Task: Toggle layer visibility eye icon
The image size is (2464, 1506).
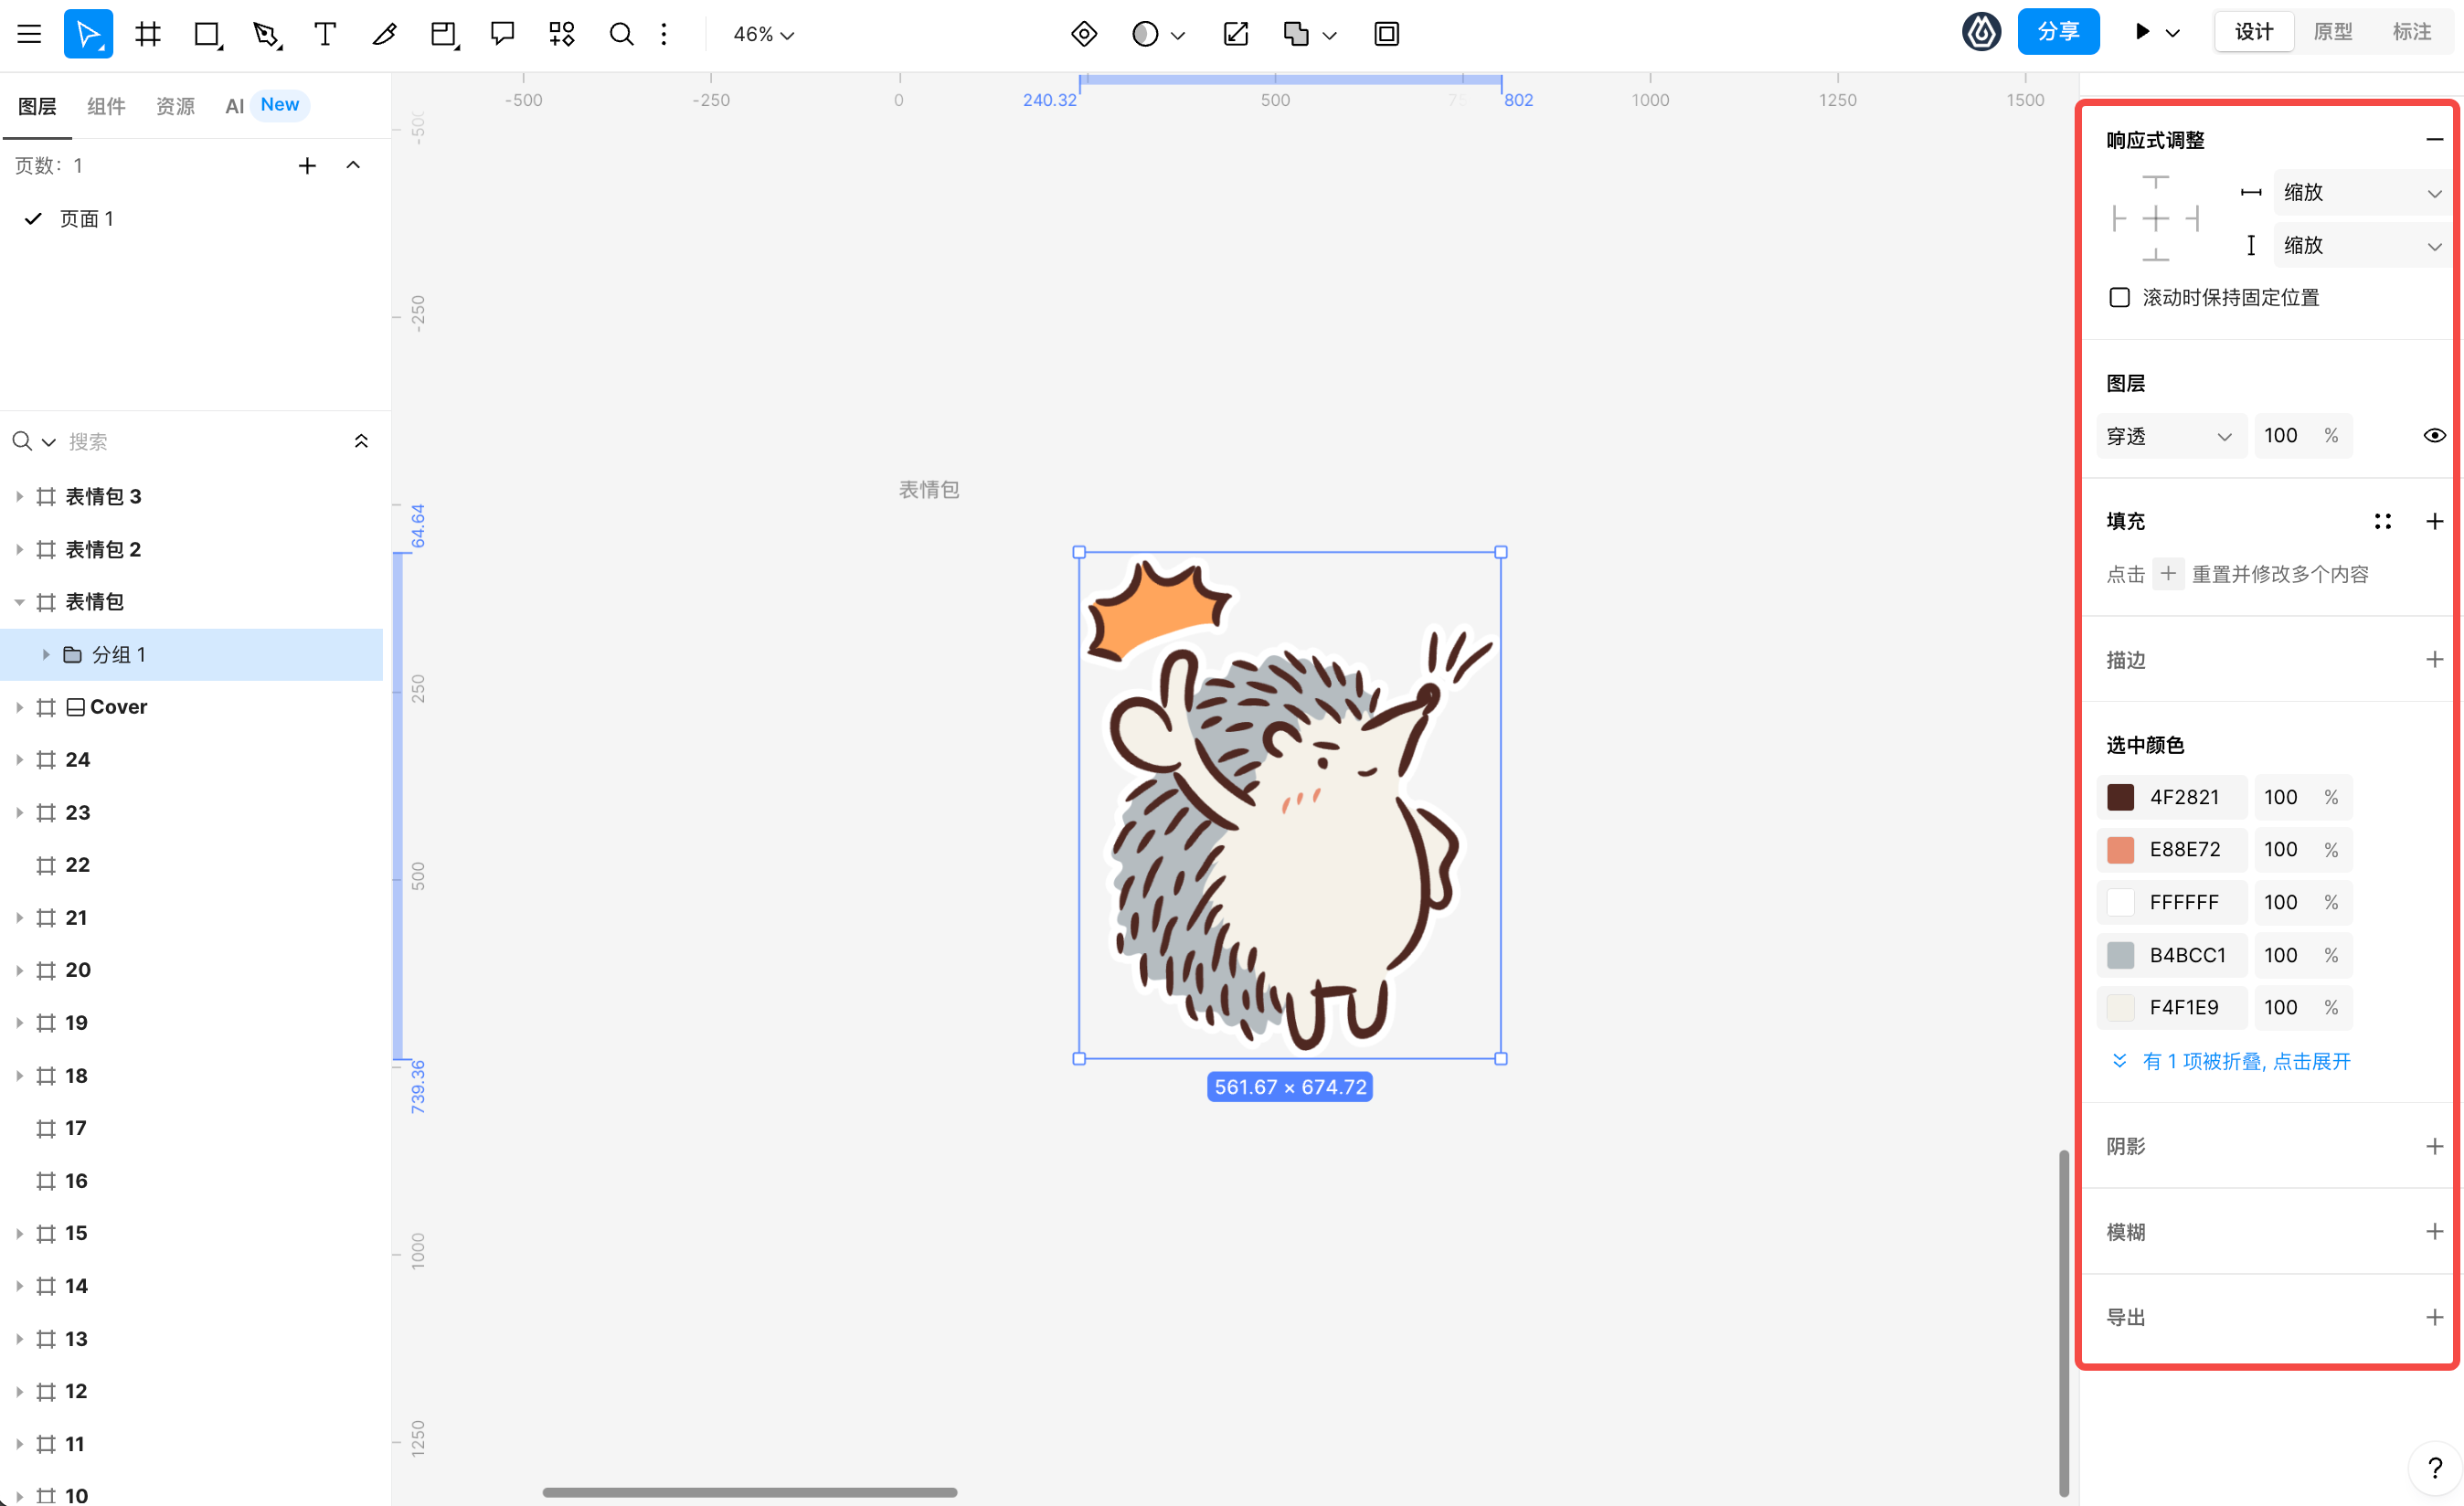Action: [x=2434, y=435]
